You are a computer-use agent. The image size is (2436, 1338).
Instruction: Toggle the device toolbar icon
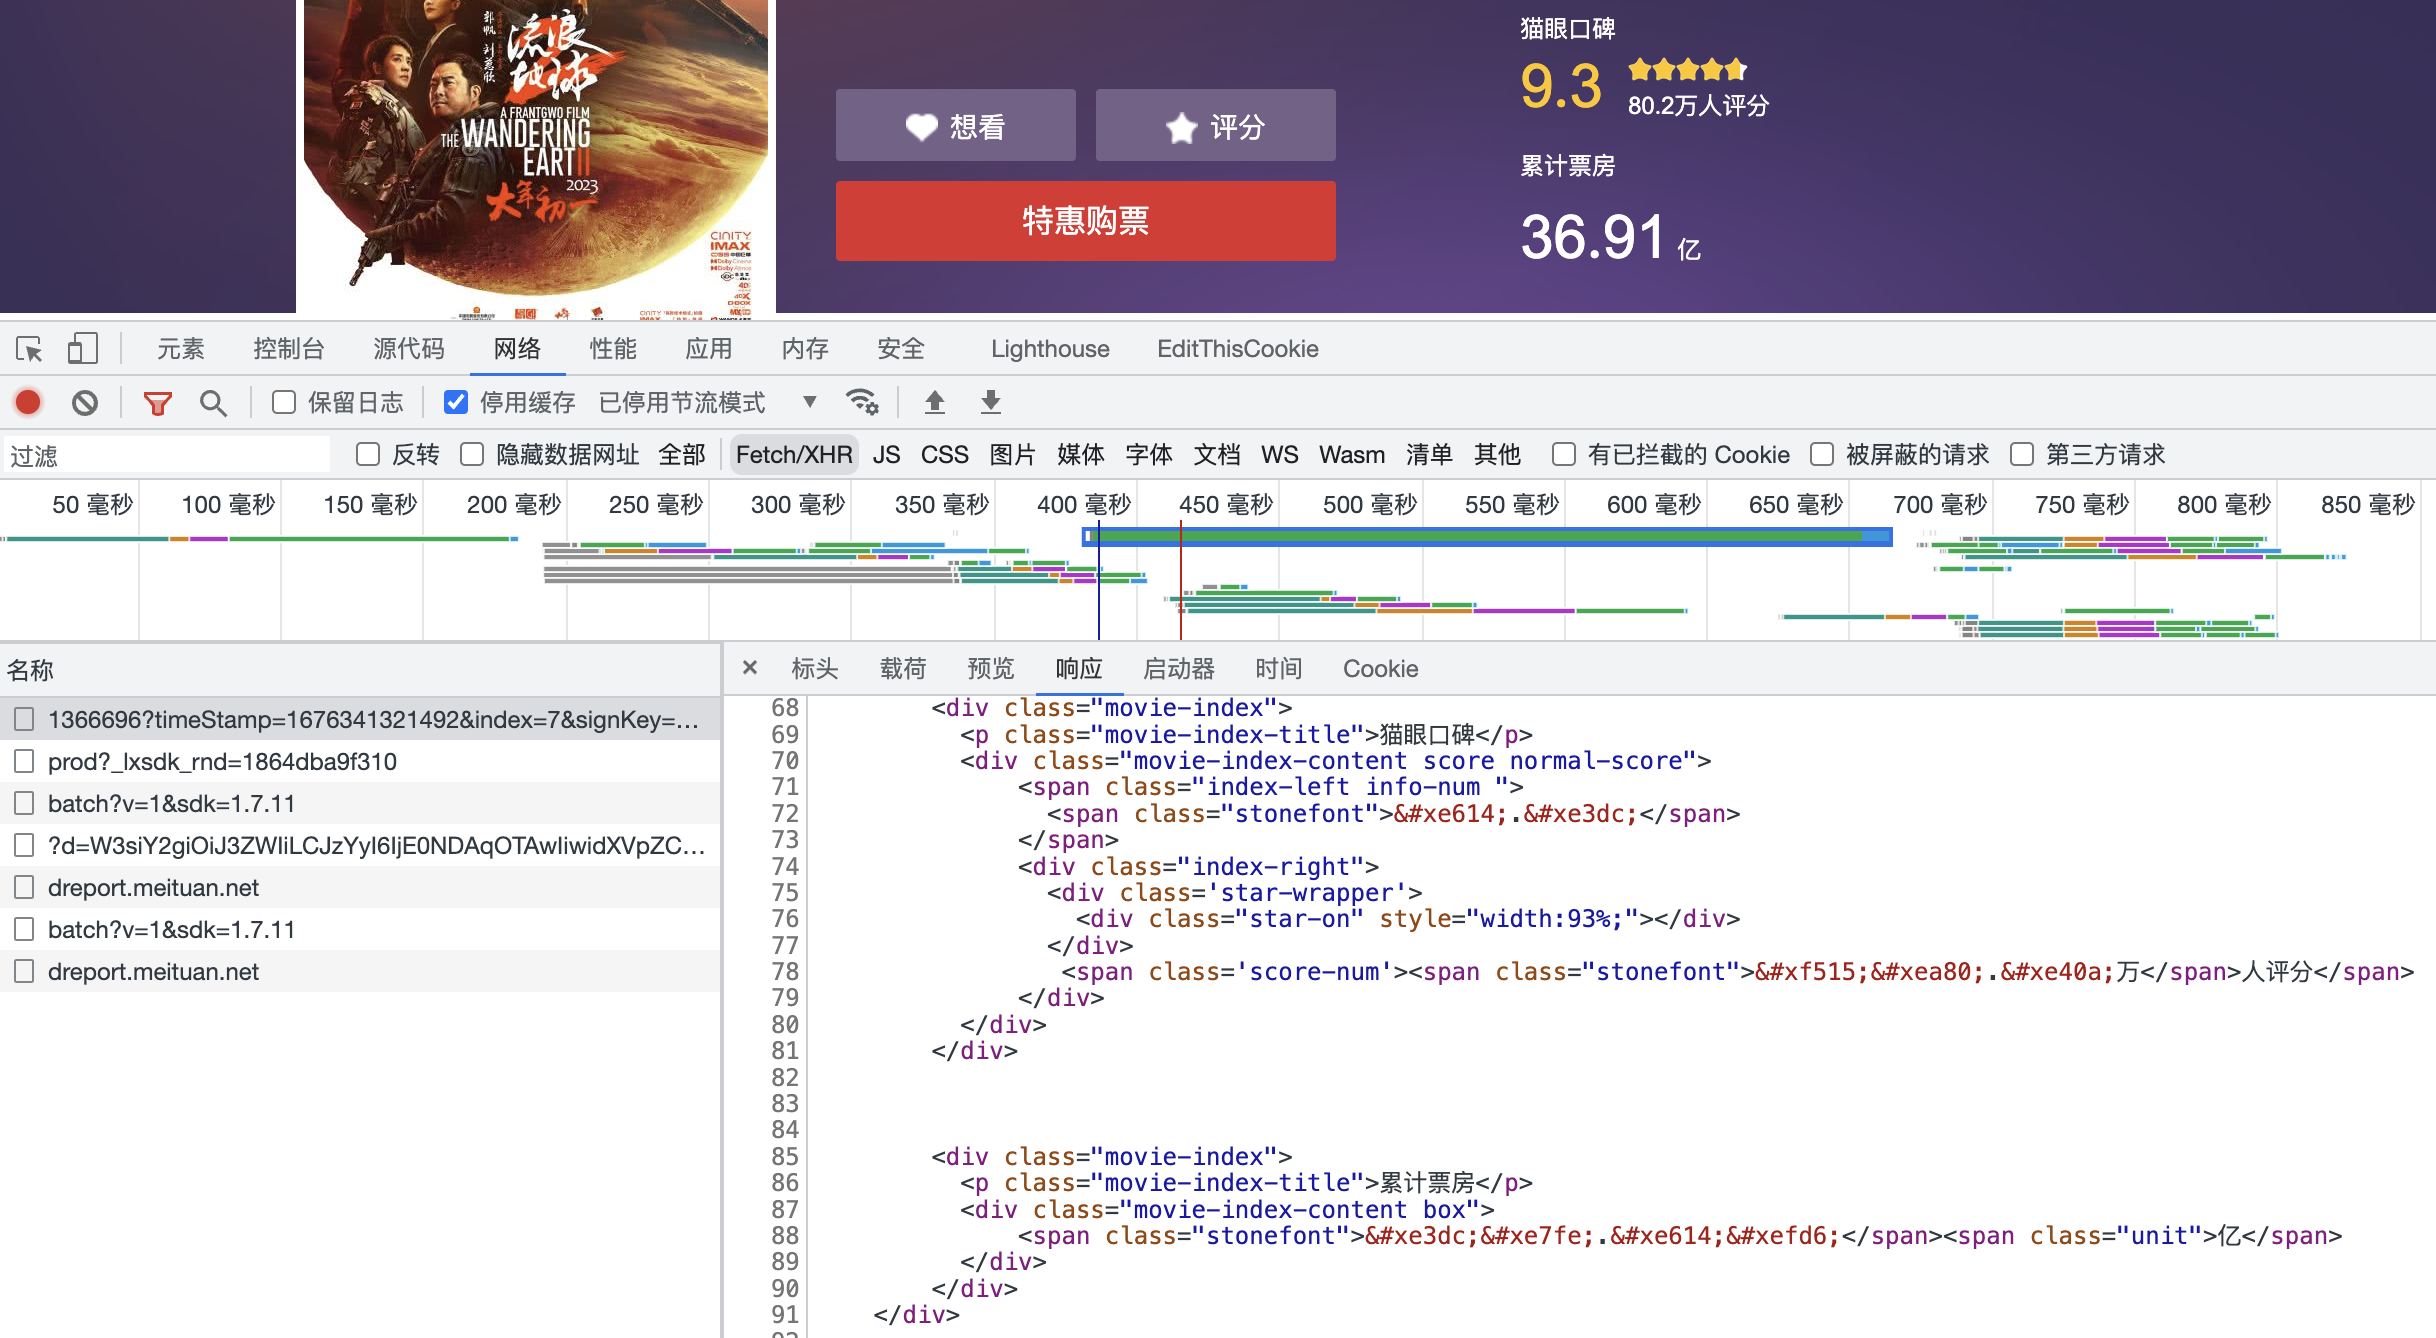82,349
